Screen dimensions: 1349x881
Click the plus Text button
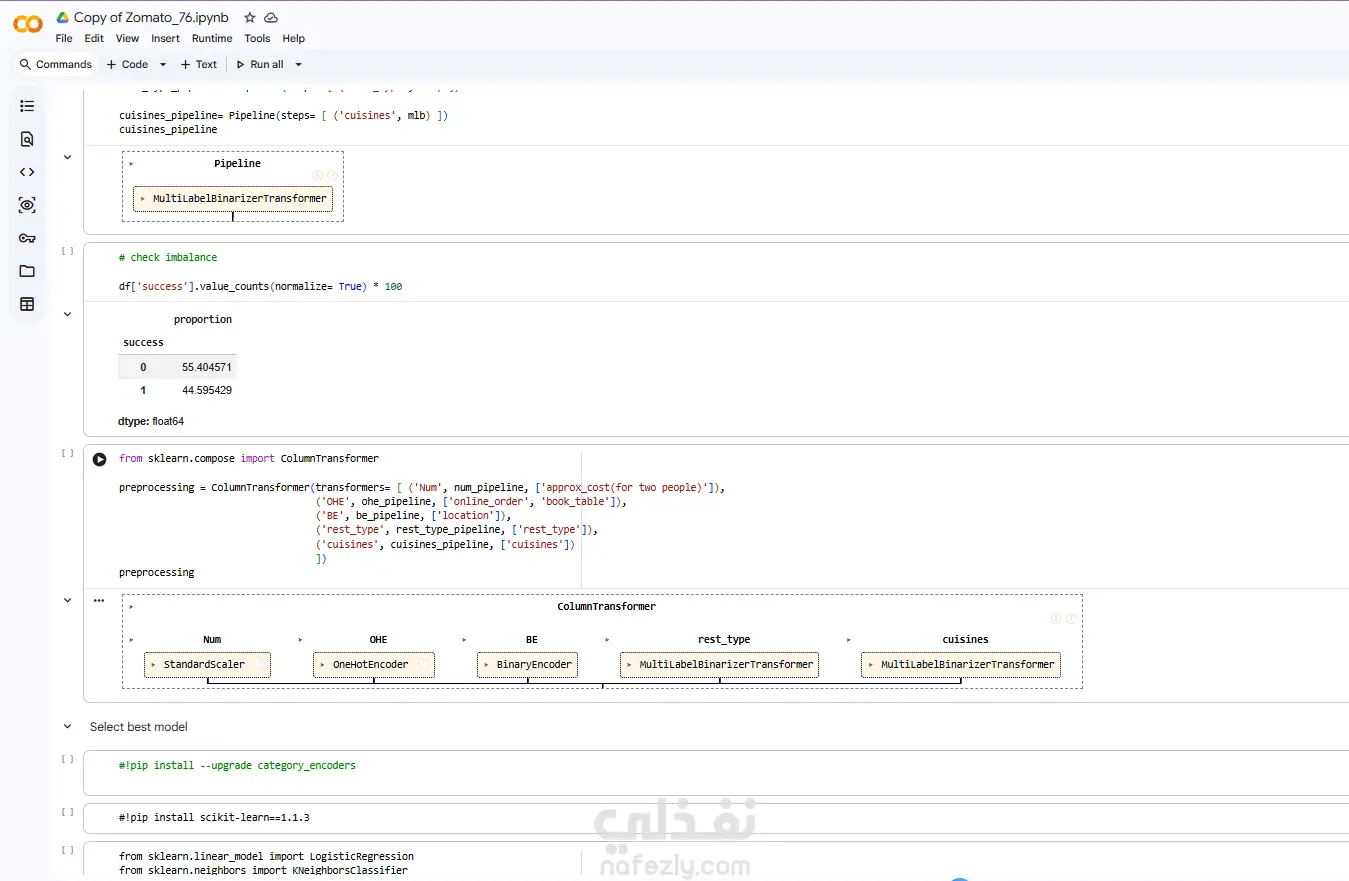click(x=198, y=64)
